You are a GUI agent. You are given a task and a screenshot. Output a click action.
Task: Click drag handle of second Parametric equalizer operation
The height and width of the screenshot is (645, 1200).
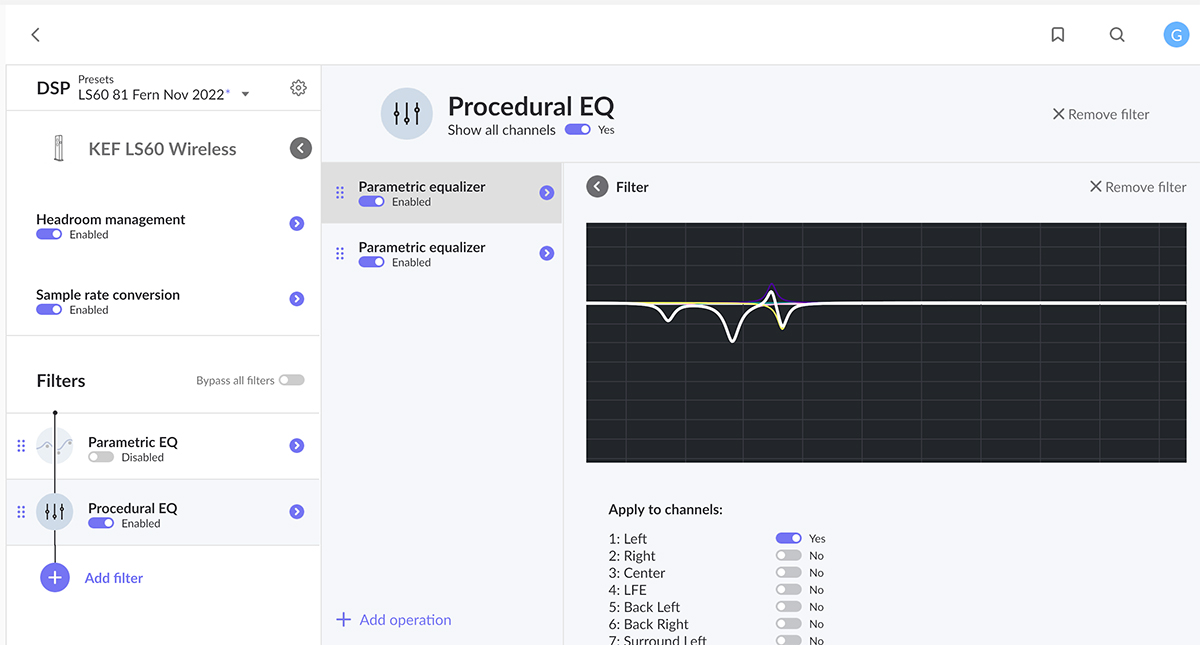pos(340,254)
